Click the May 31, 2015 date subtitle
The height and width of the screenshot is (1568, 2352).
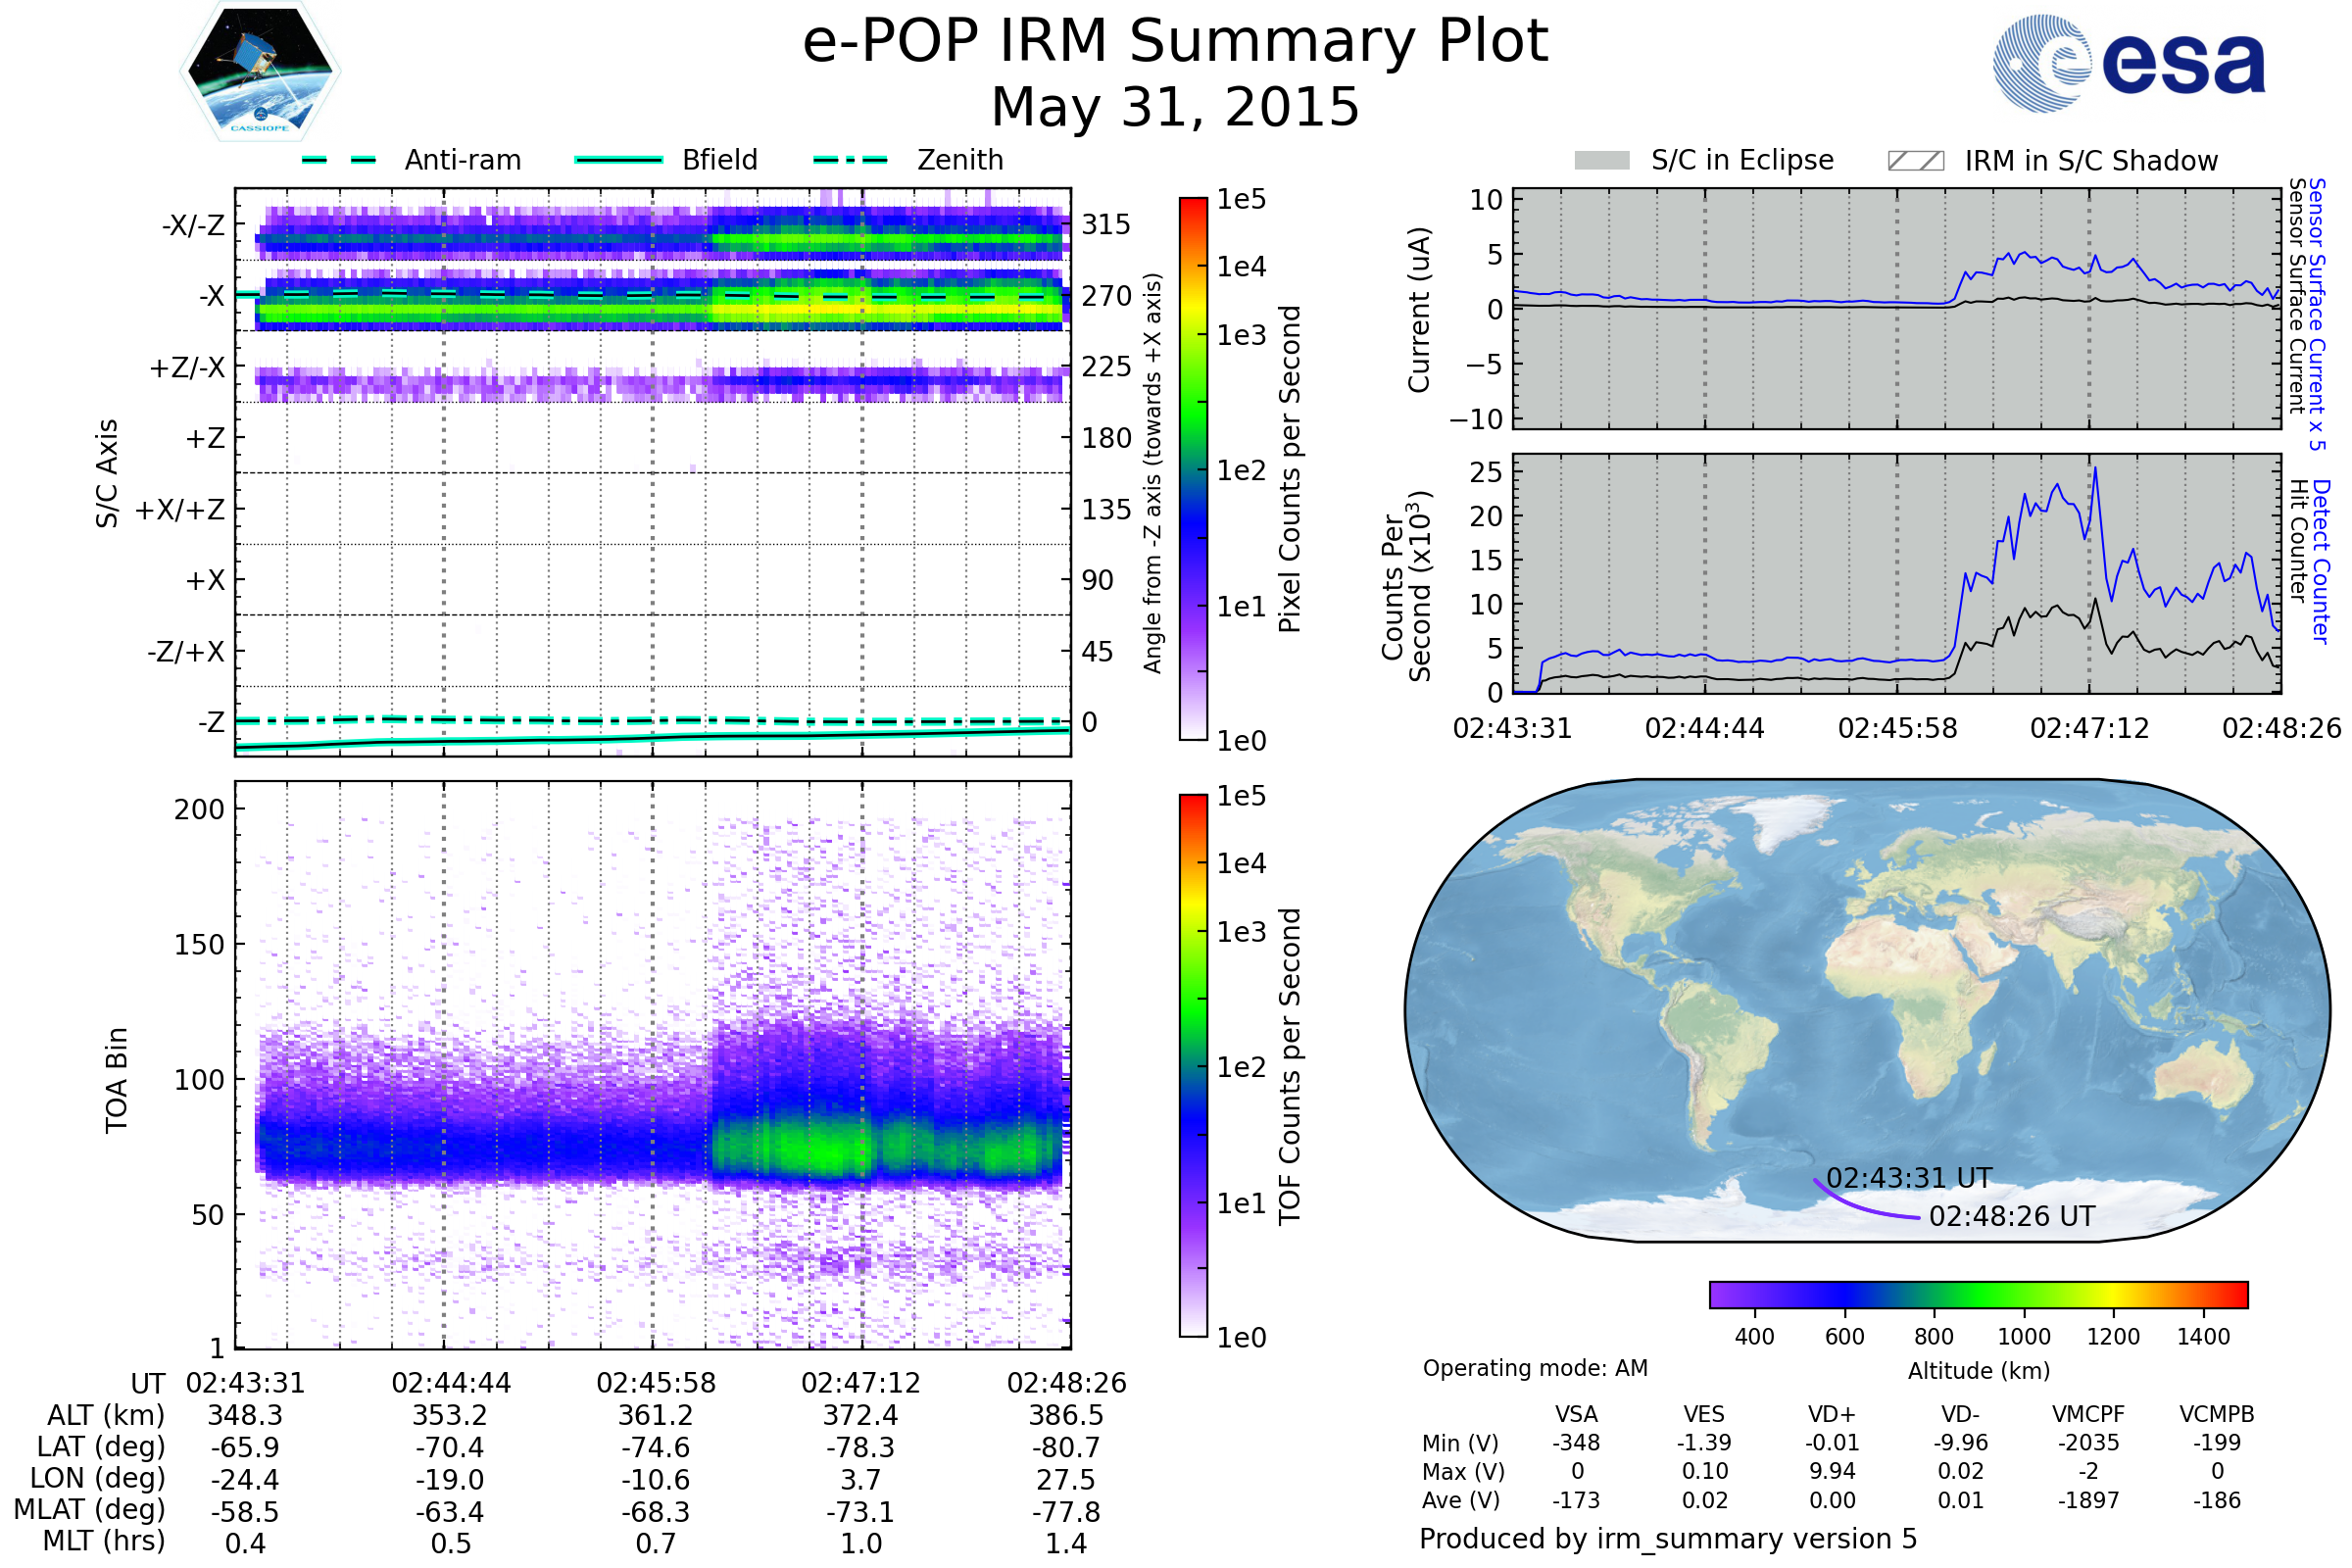pos(1175,108)
